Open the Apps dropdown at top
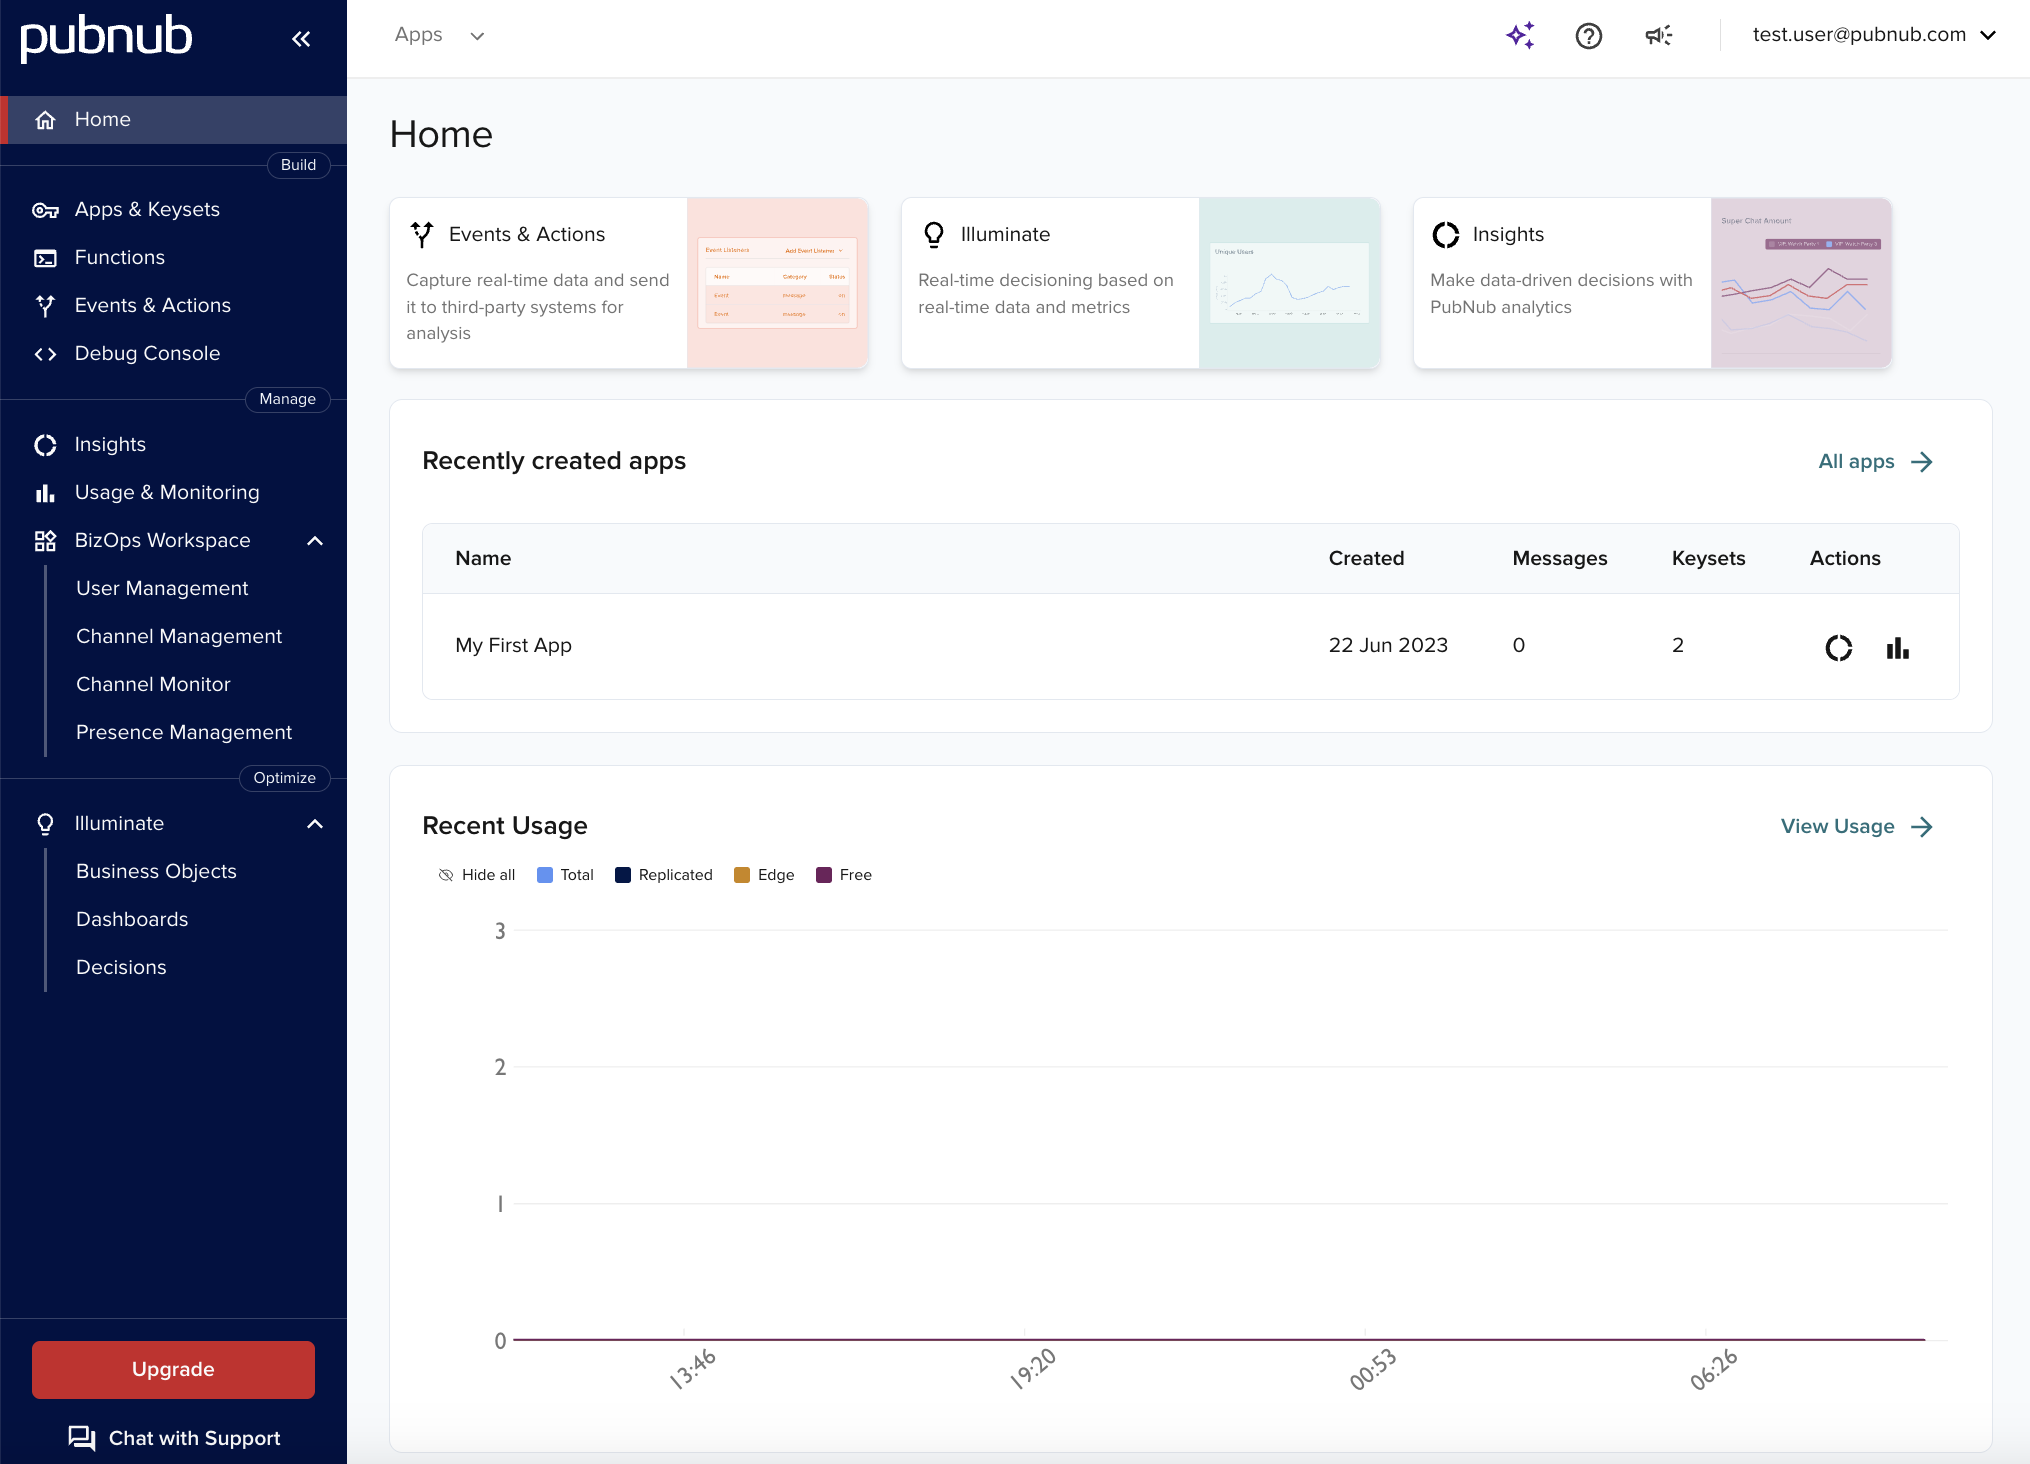Viewport: 2030px width, 1464px height. point(439,35)
